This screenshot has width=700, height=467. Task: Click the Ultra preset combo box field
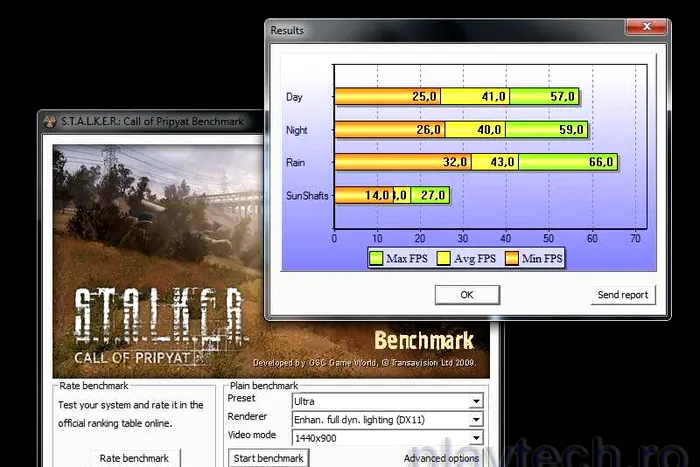tap(387, 401)
